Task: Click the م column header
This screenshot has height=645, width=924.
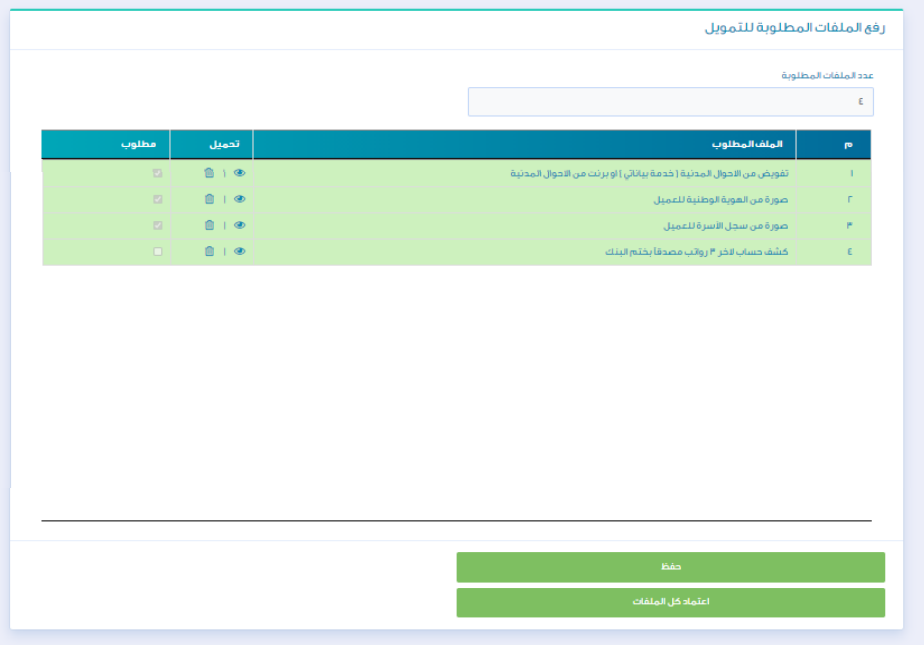Action: [833, 144]
